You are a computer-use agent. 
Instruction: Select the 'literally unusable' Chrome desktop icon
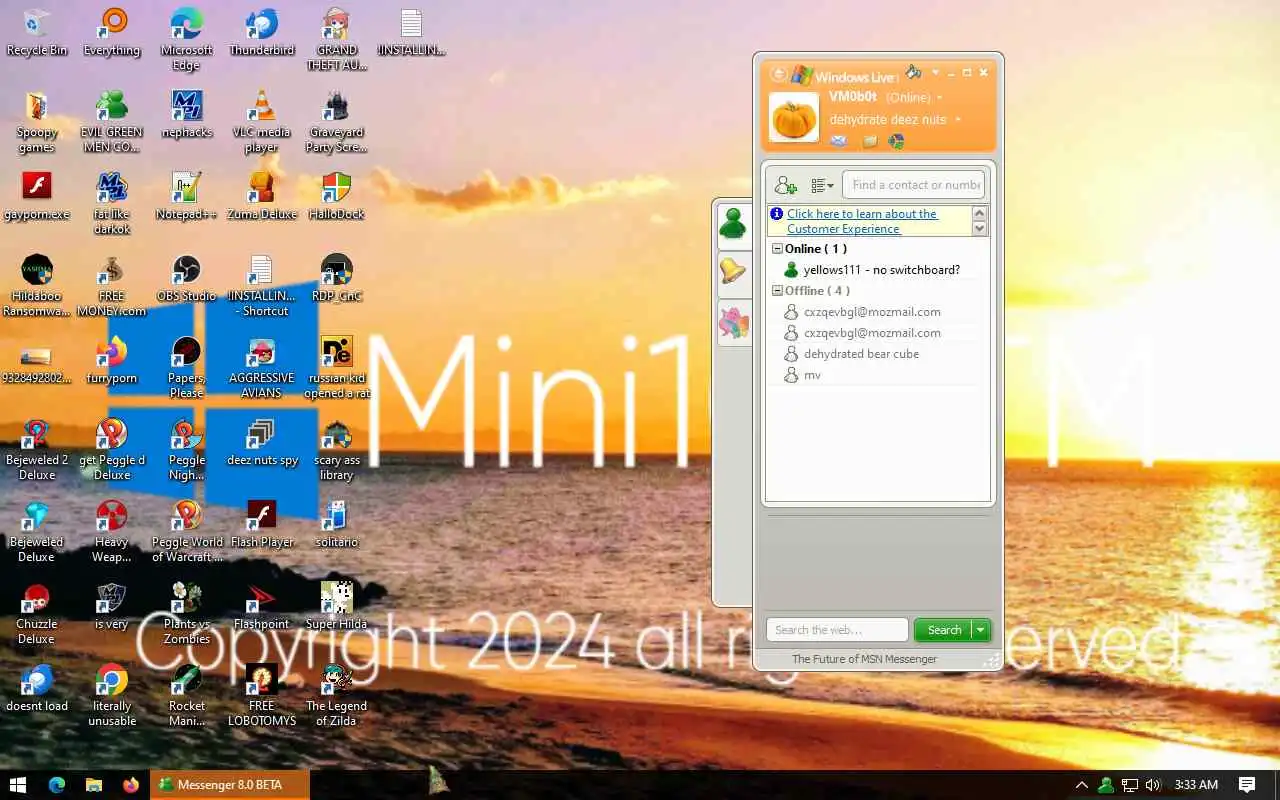click(112, 695)
